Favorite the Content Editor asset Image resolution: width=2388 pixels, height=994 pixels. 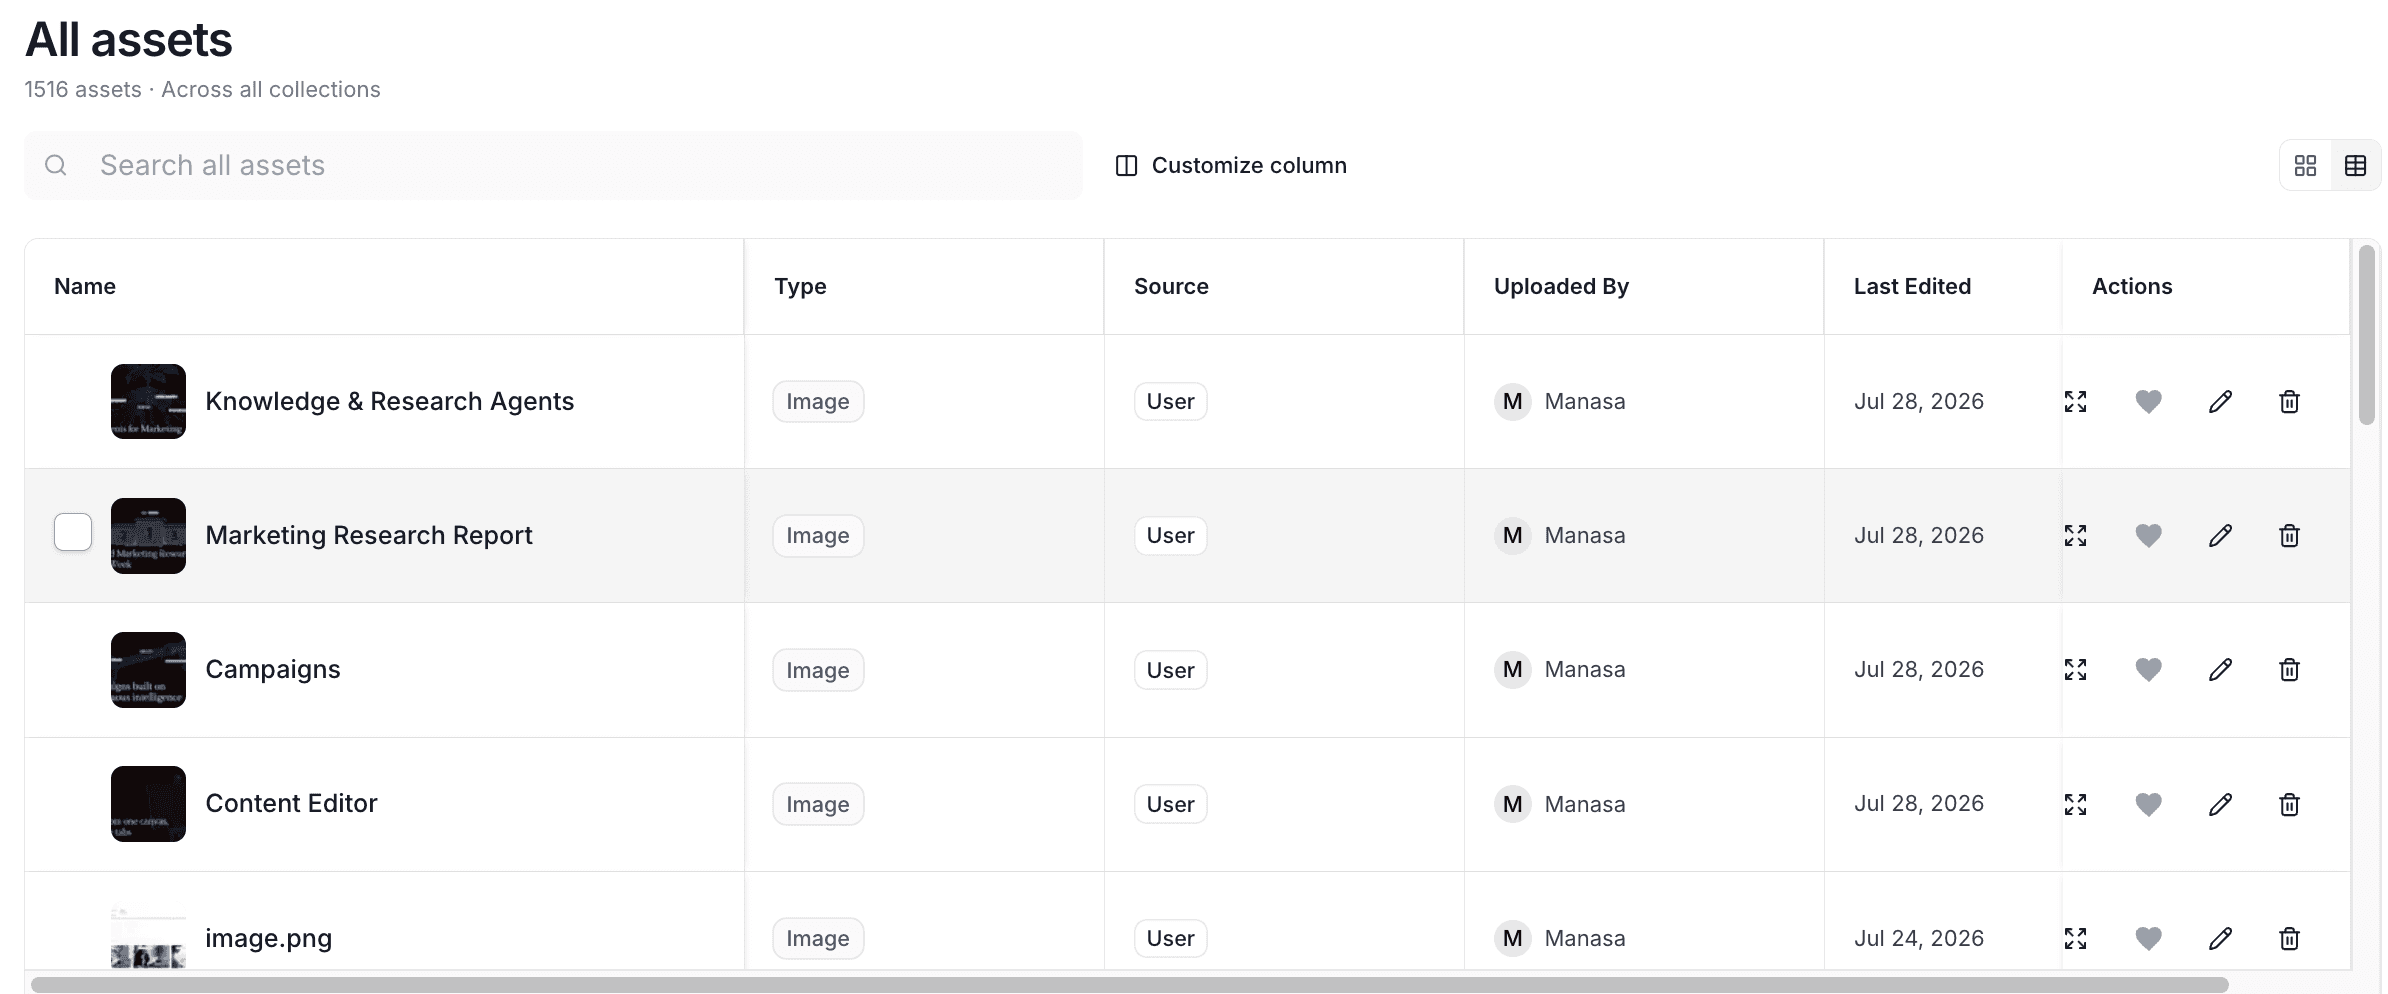(2148, 804)
